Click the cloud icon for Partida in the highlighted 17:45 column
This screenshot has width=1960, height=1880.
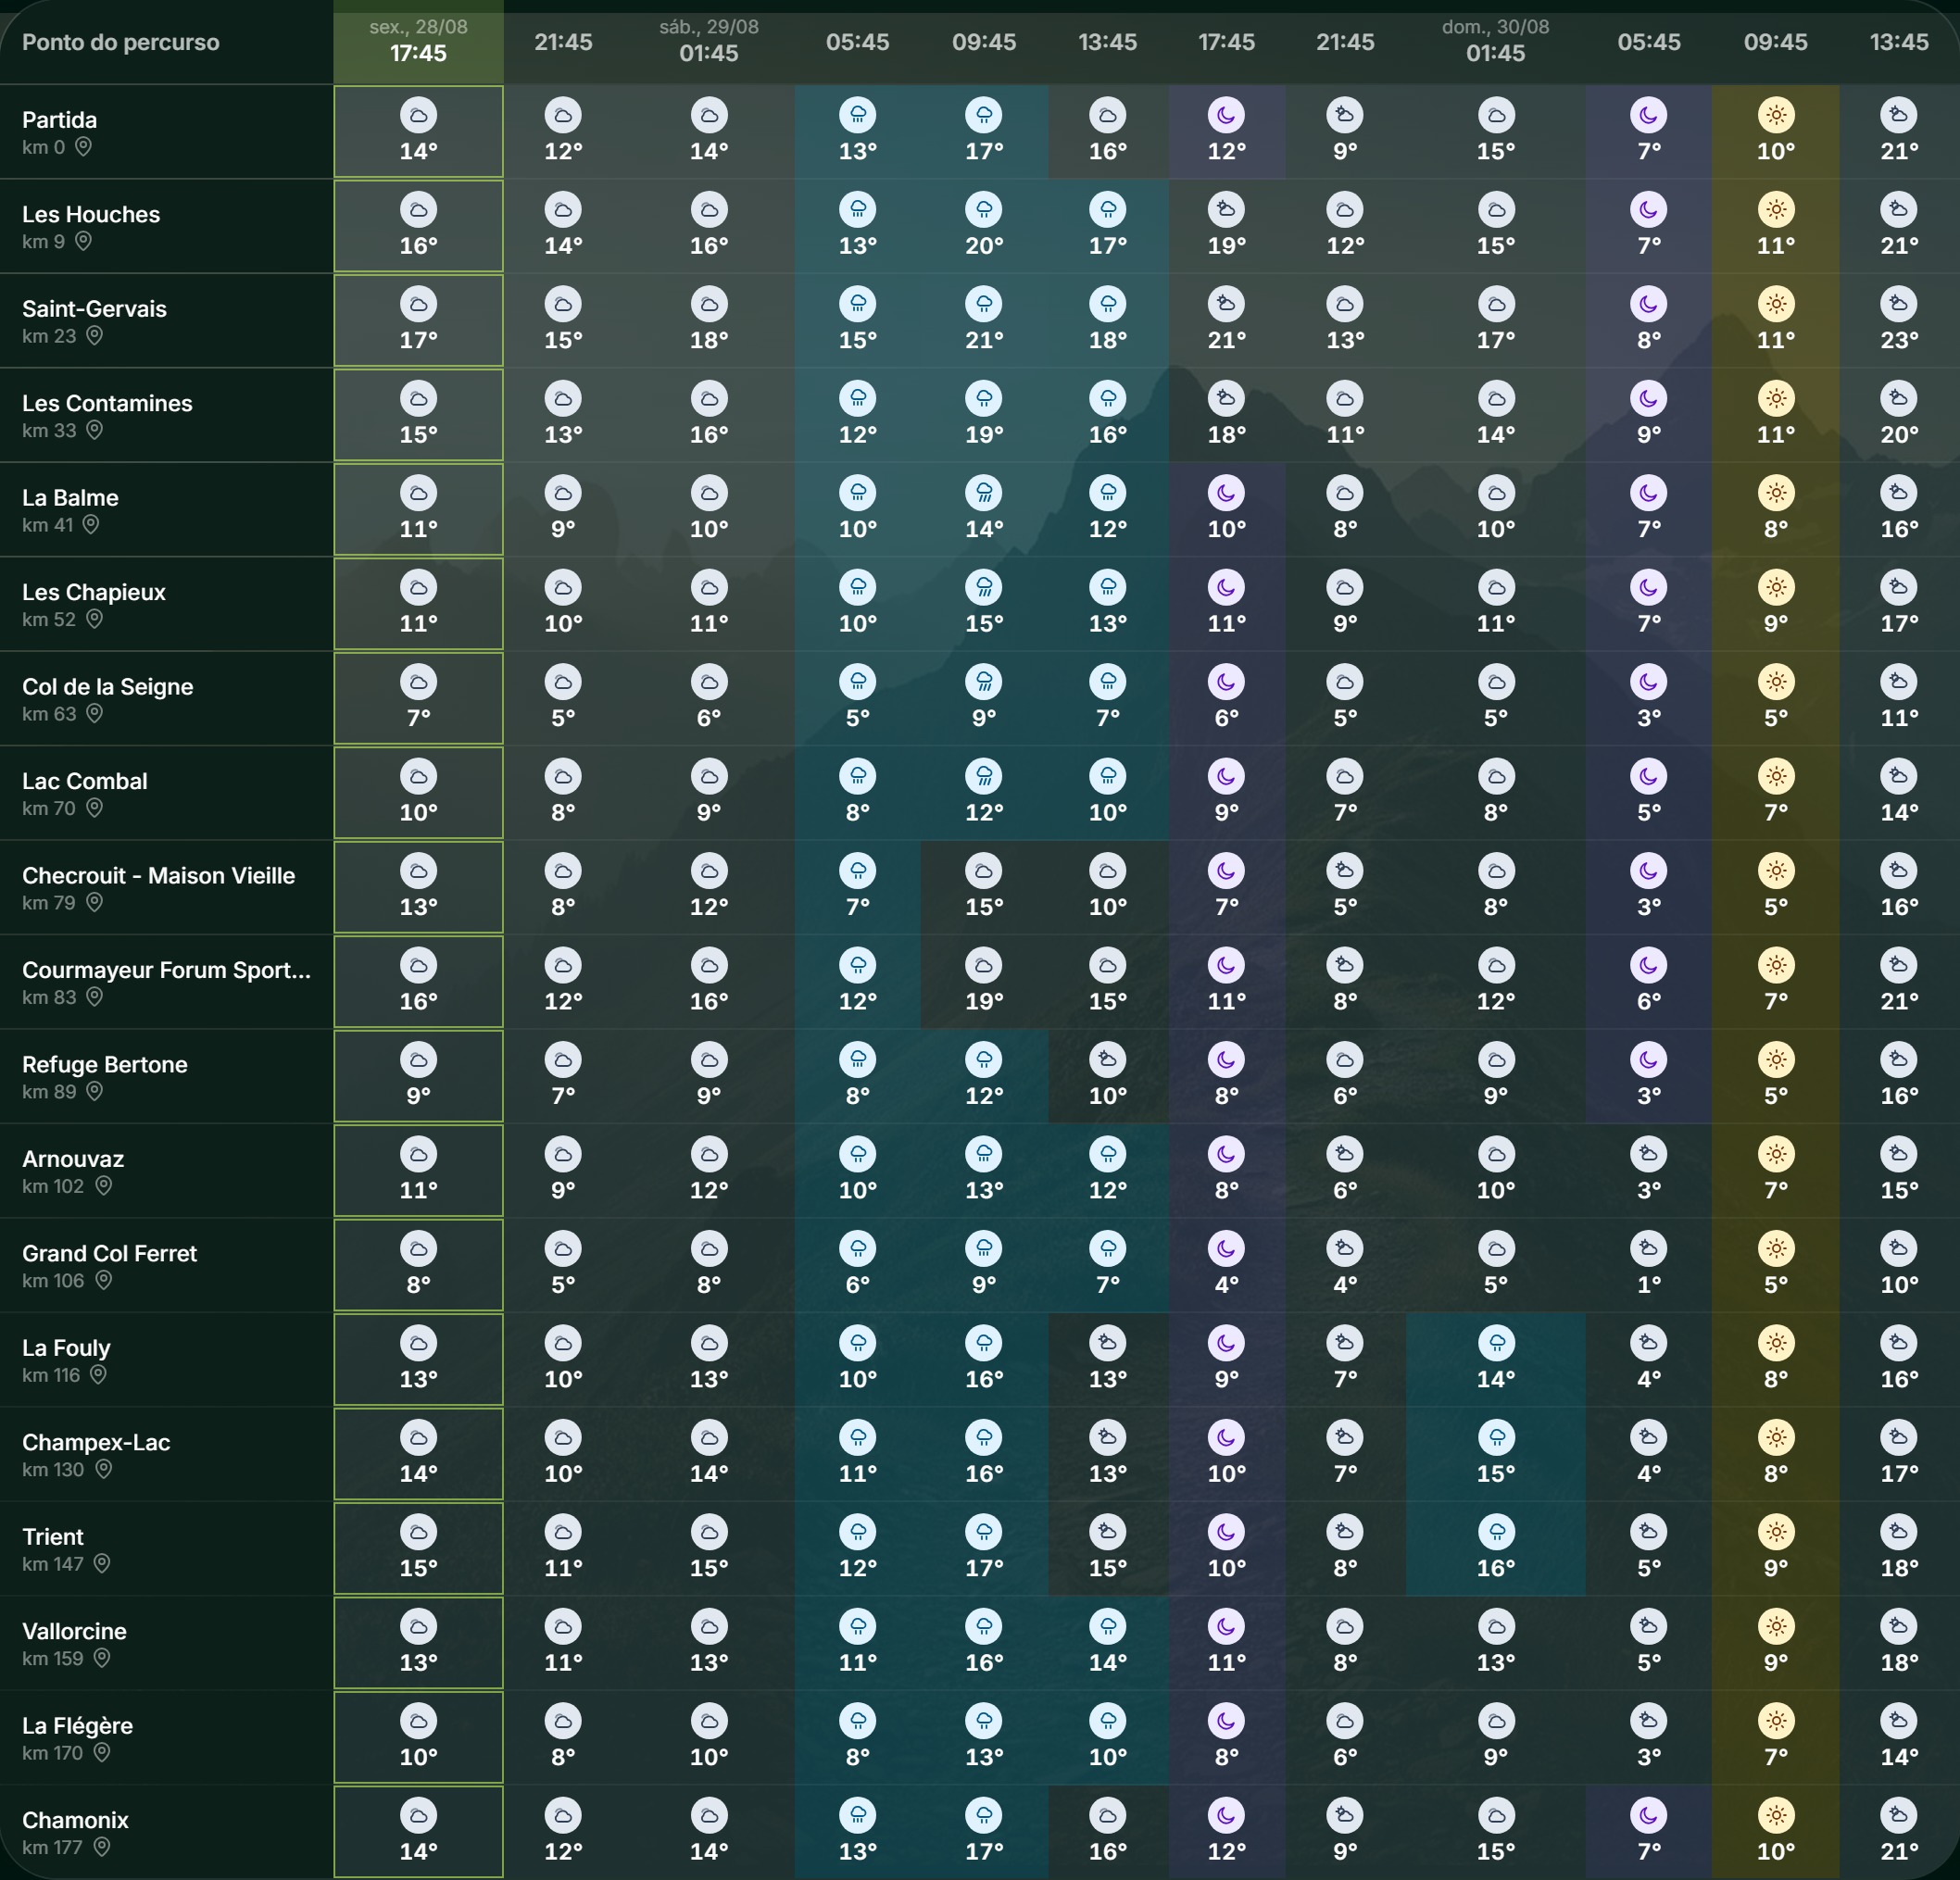418,115
